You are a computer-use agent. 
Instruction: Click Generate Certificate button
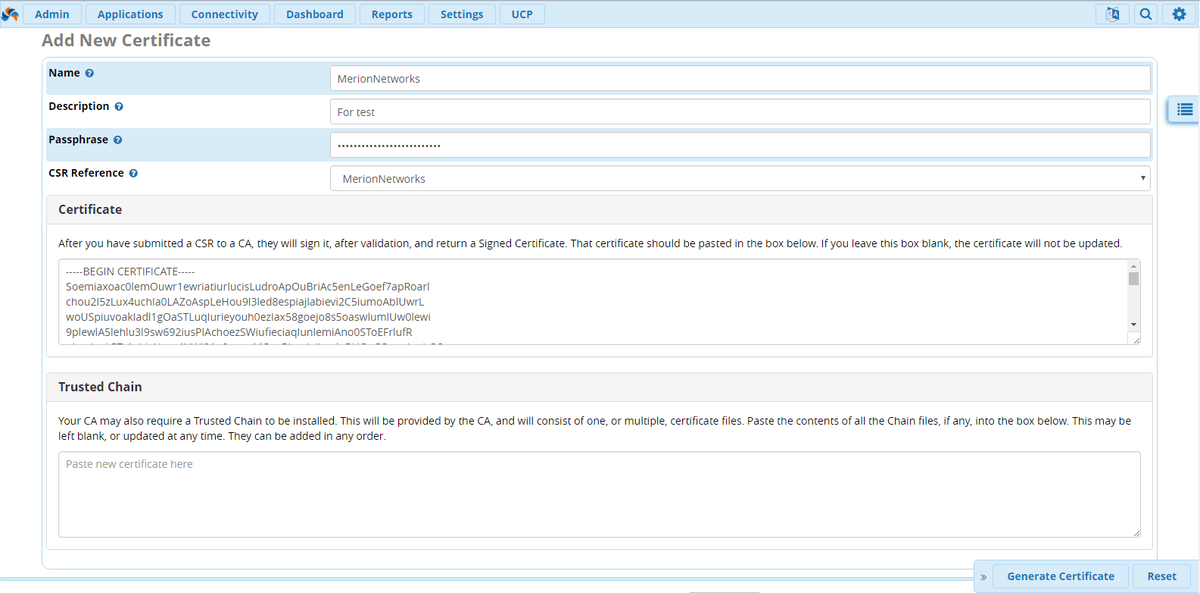[1060, 576]
